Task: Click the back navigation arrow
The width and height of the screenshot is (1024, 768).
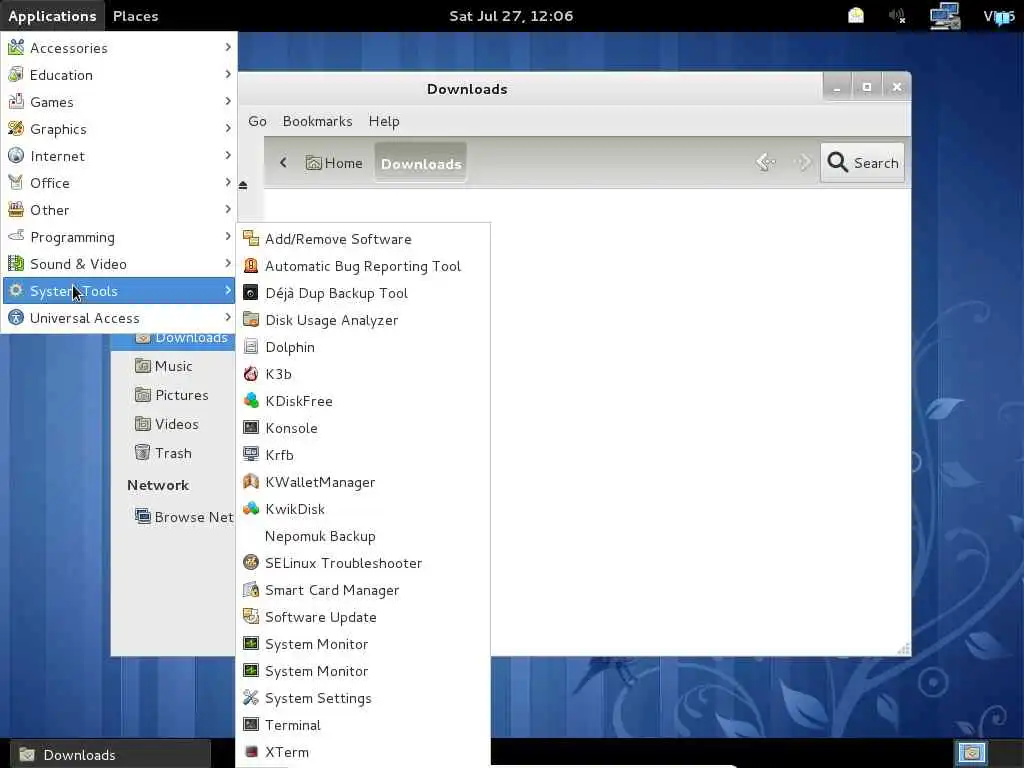Action: pos(765,162)
